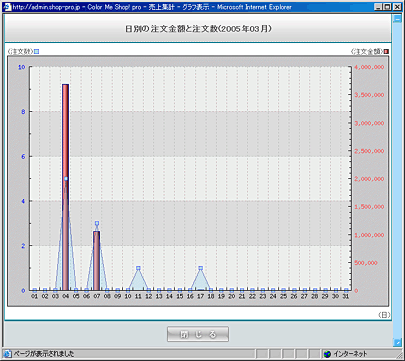Select the data point marker on day 17
Screen dimensions: 405x361
(200, 268)
